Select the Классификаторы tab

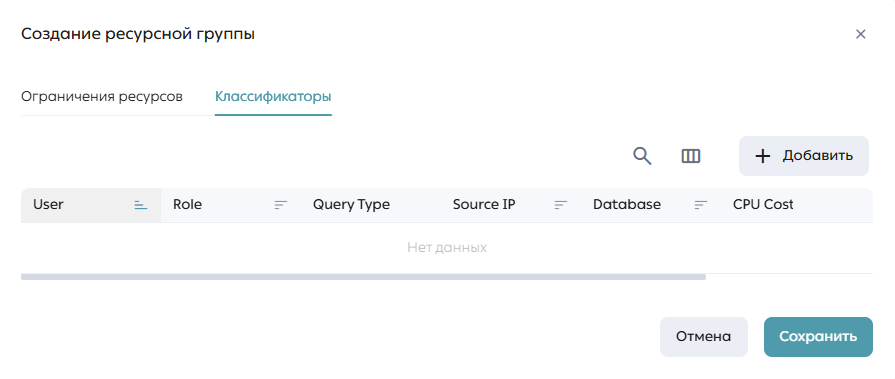pos(273,96)
